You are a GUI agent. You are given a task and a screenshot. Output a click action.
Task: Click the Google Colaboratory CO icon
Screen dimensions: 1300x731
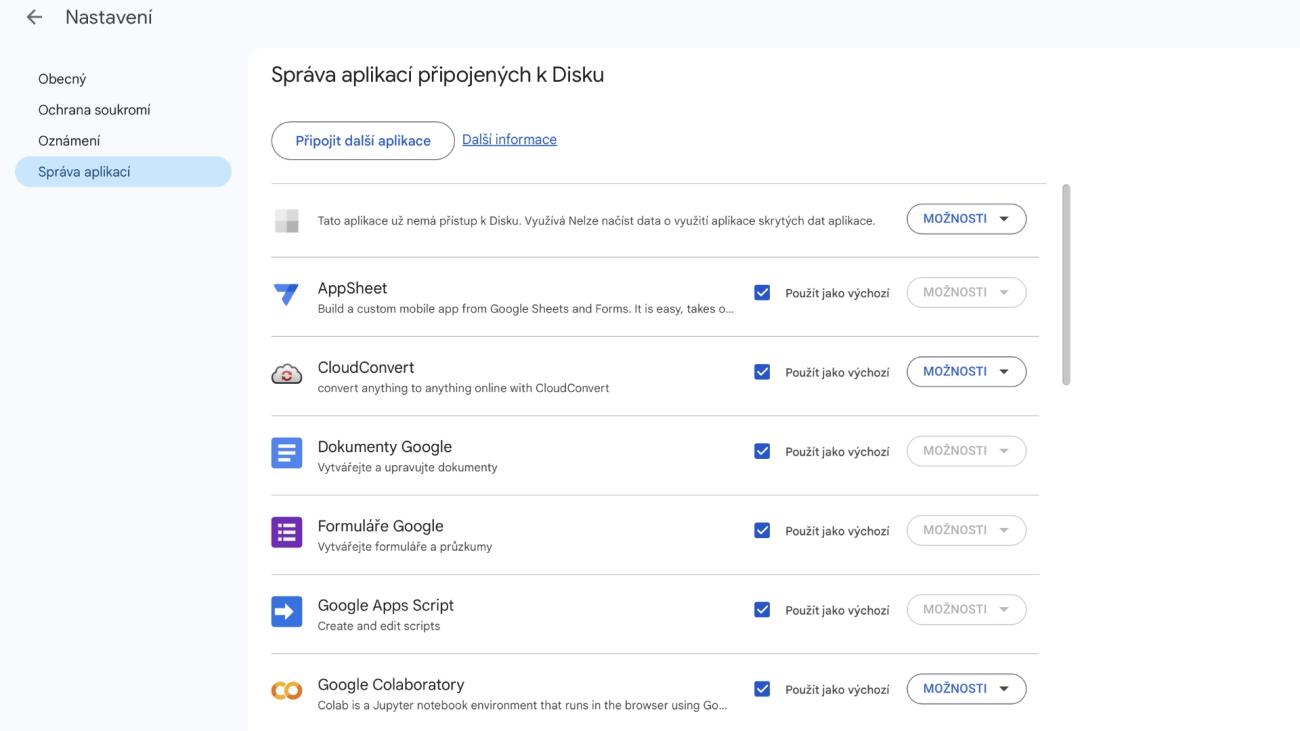[286, 690]
